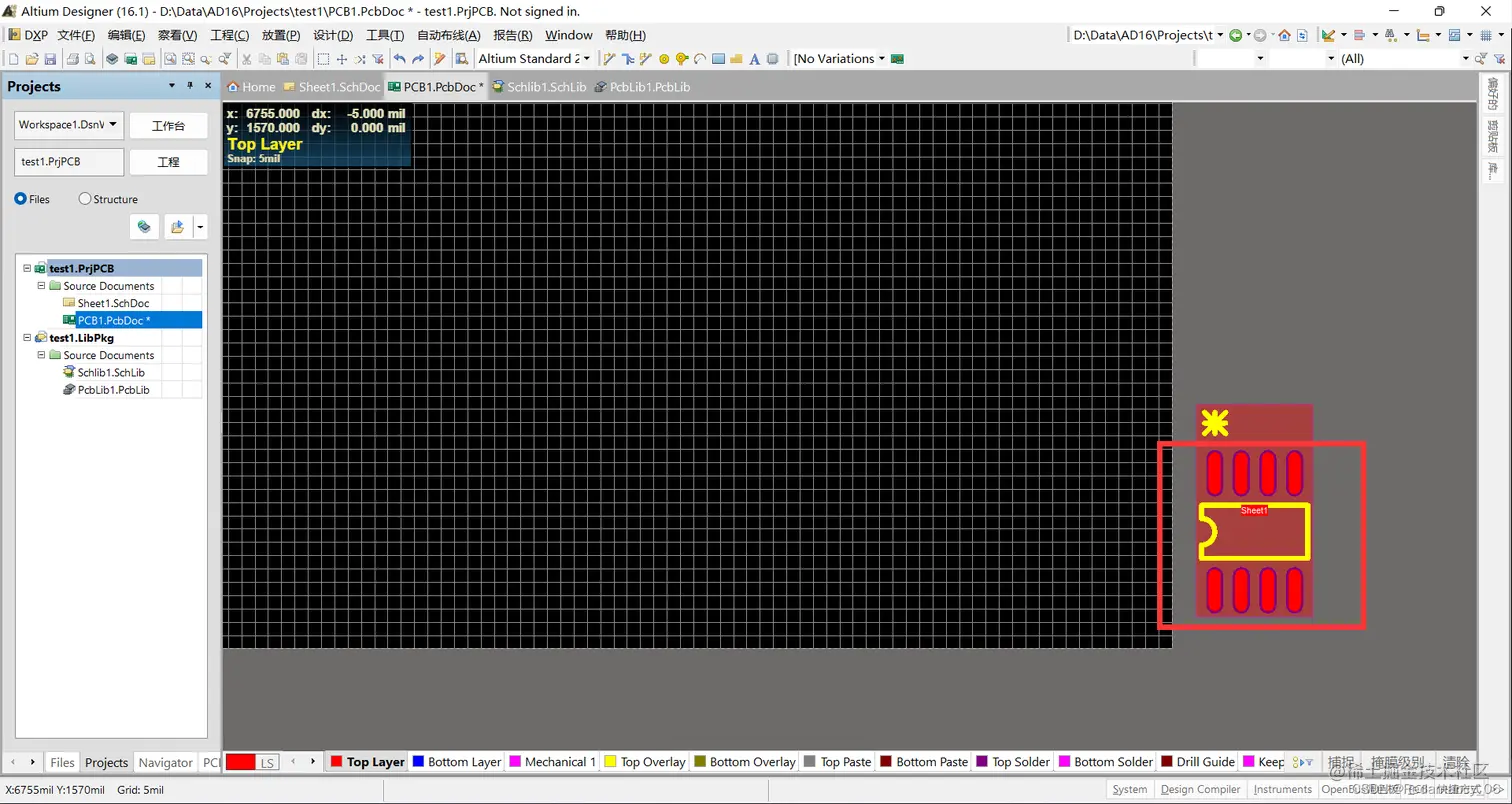The width and height of the screenshot is (1512, 804).
Task: Open the (All) filter dropdown
Action: coord(1465,59)
